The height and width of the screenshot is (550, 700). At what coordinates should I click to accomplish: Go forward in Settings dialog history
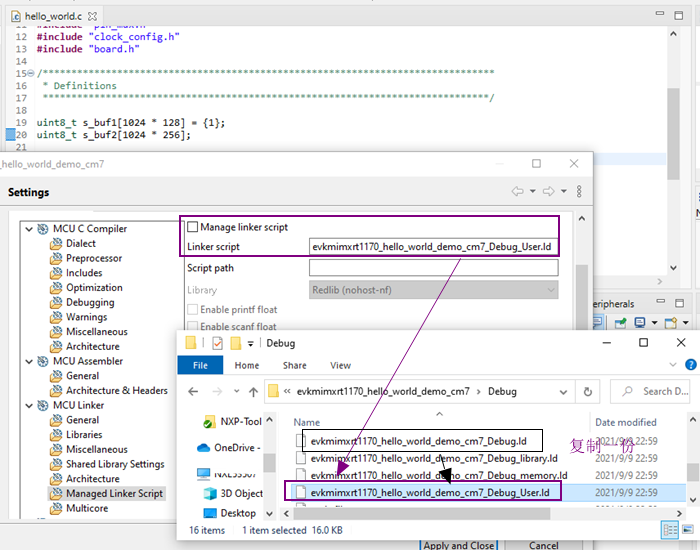click(x=548, y=192)
